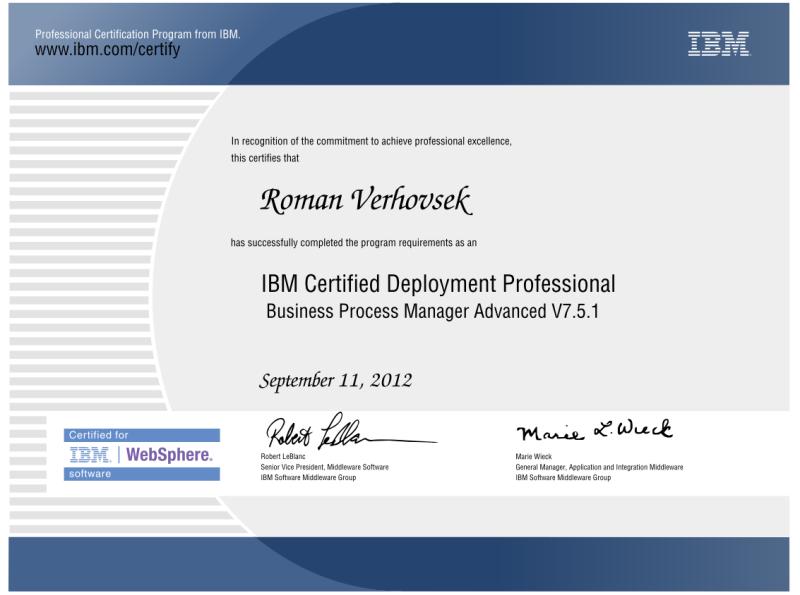800x595 pixels.
Task: Select the recipient name Roman Verhovsek
Action: click(x=365, y=202)
